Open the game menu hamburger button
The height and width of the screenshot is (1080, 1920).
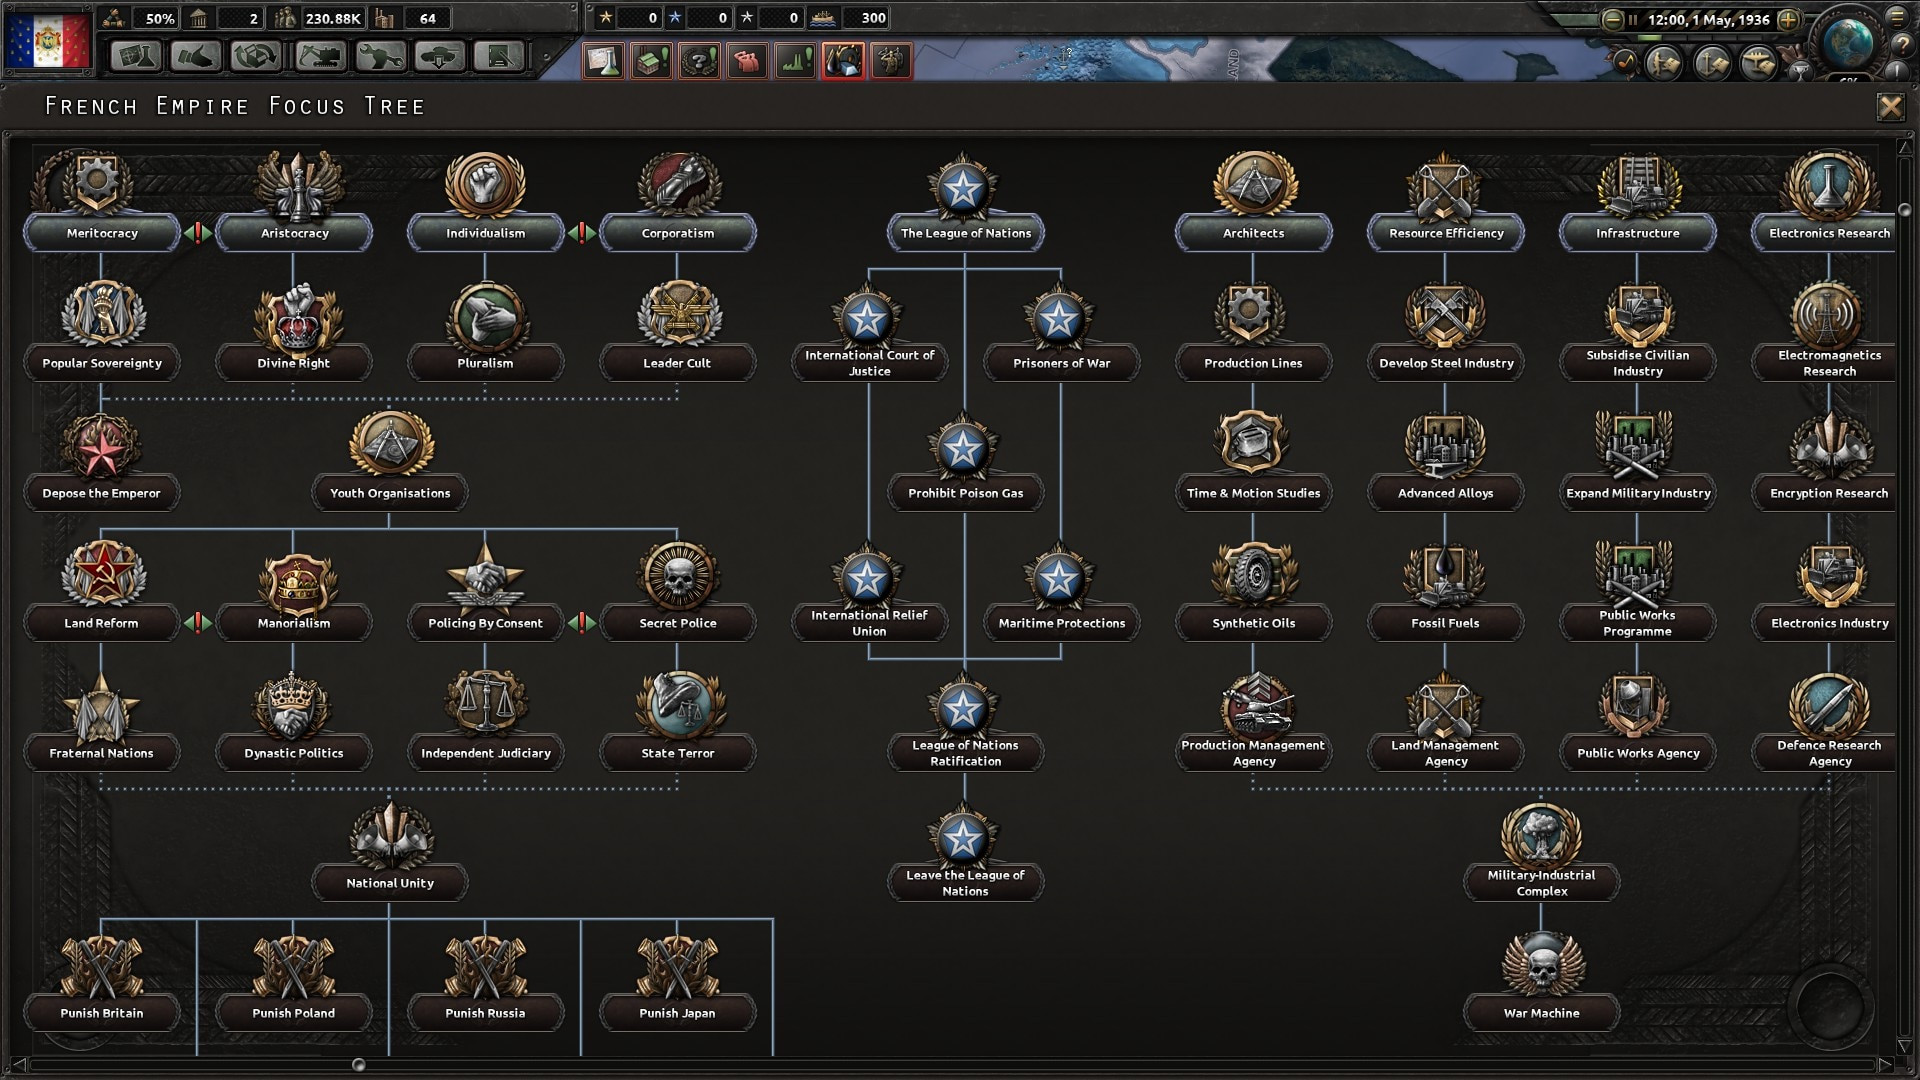click(x=1896, y=18)
